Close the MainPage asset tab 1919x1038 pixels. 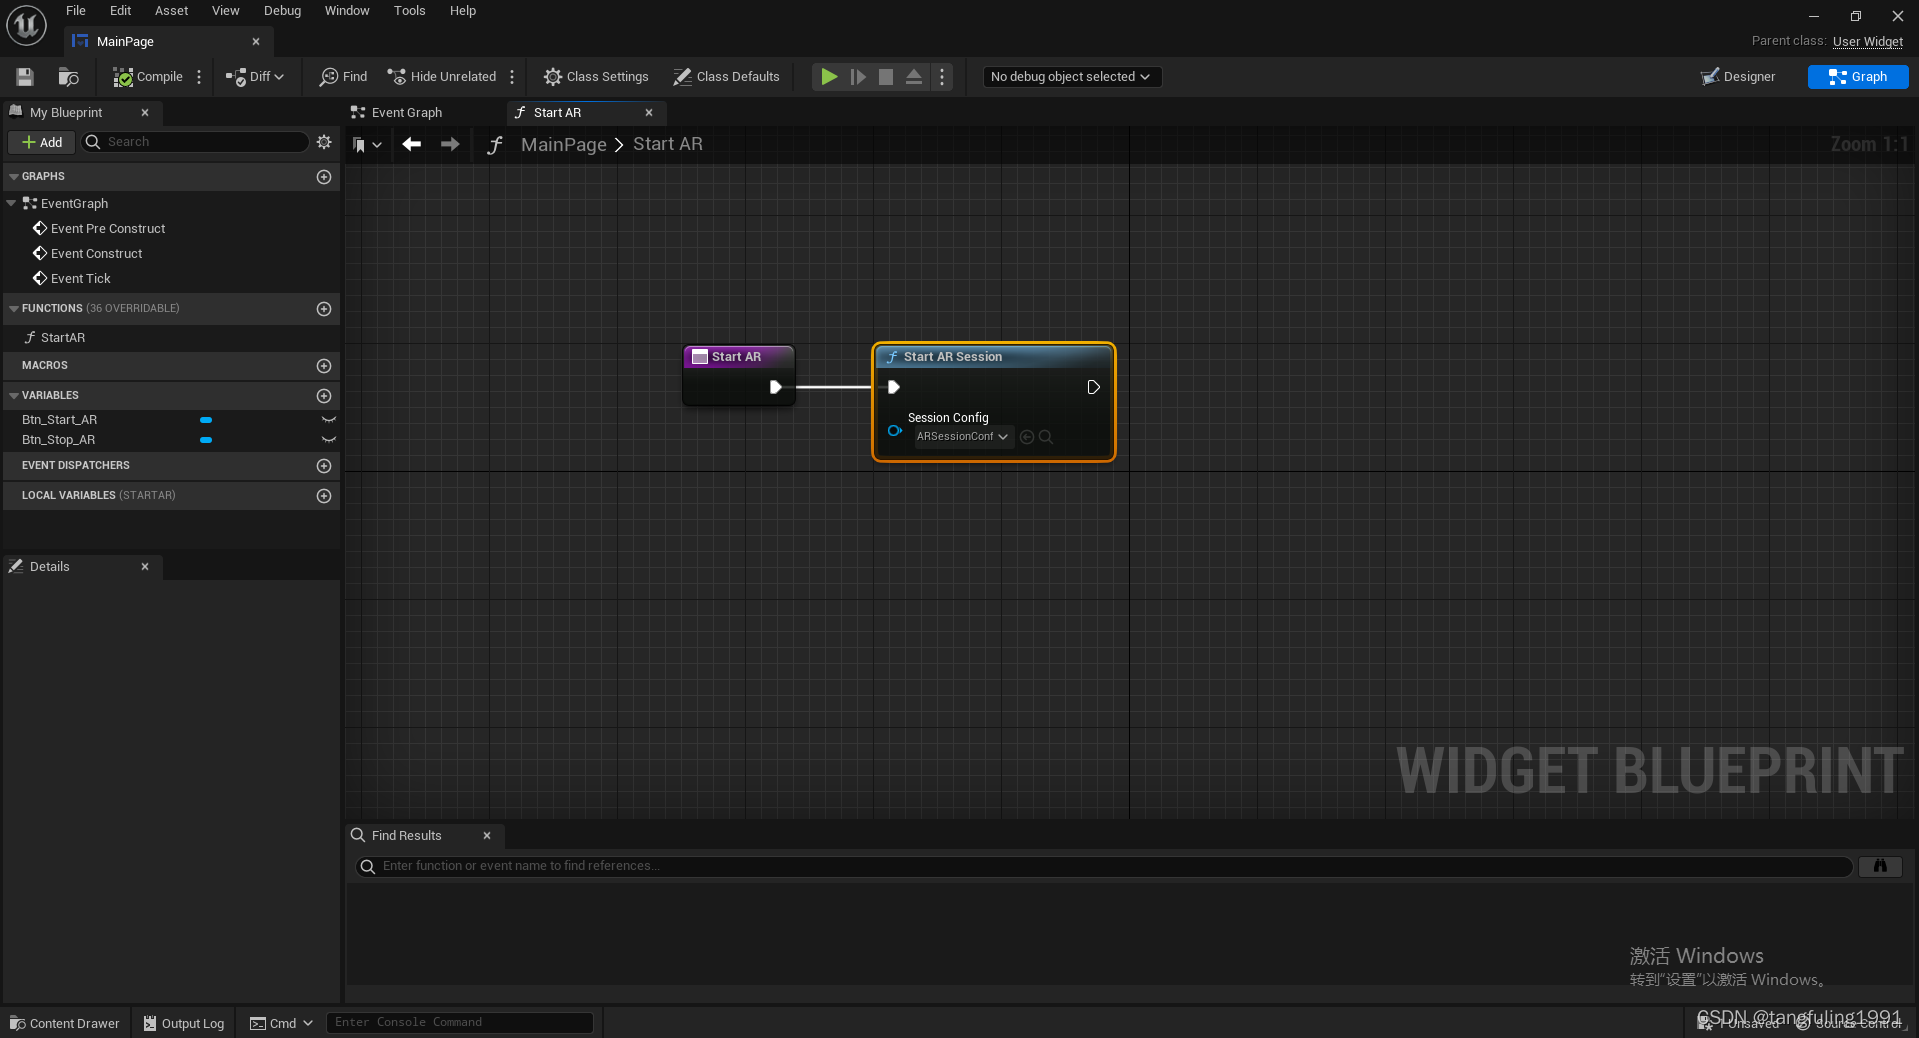click(x=256, y=42)
